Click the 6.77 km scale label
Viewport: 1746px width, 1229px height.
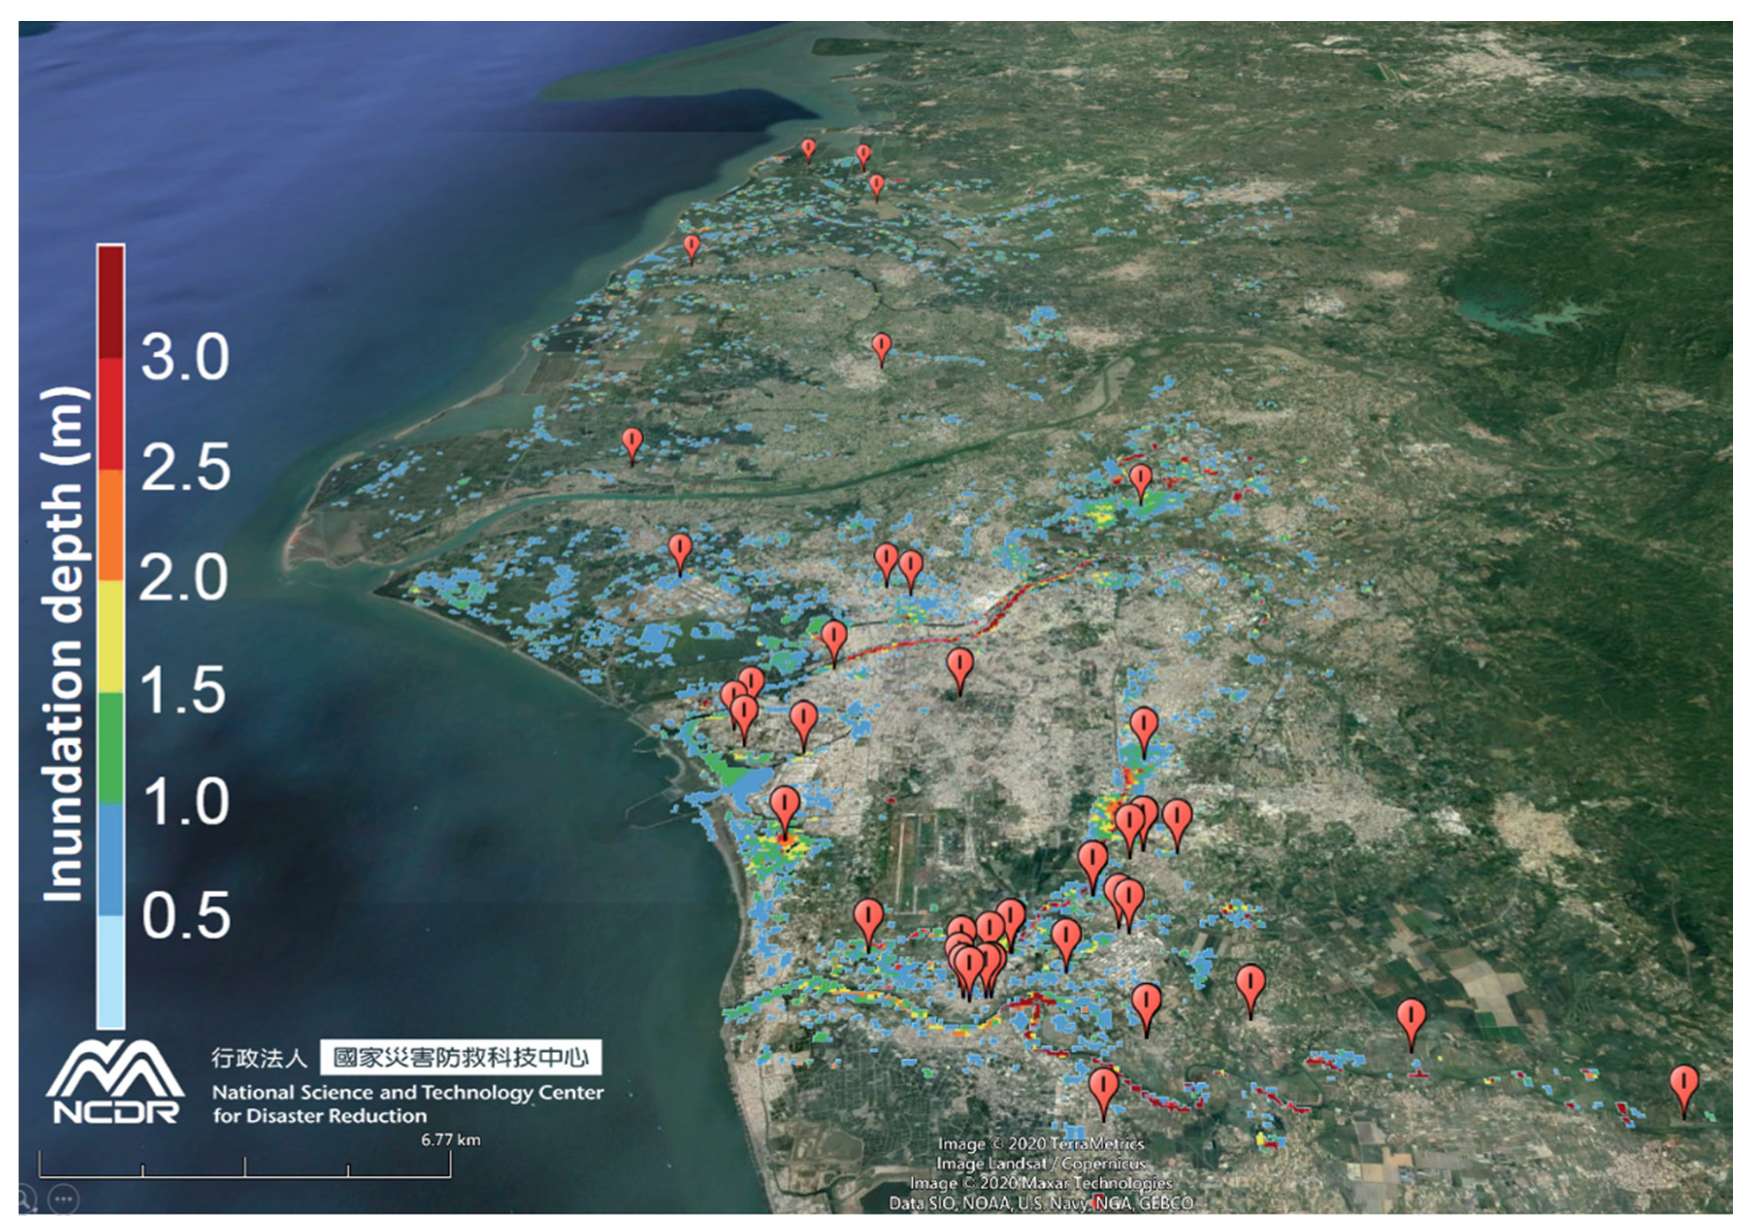point(451,1140)
